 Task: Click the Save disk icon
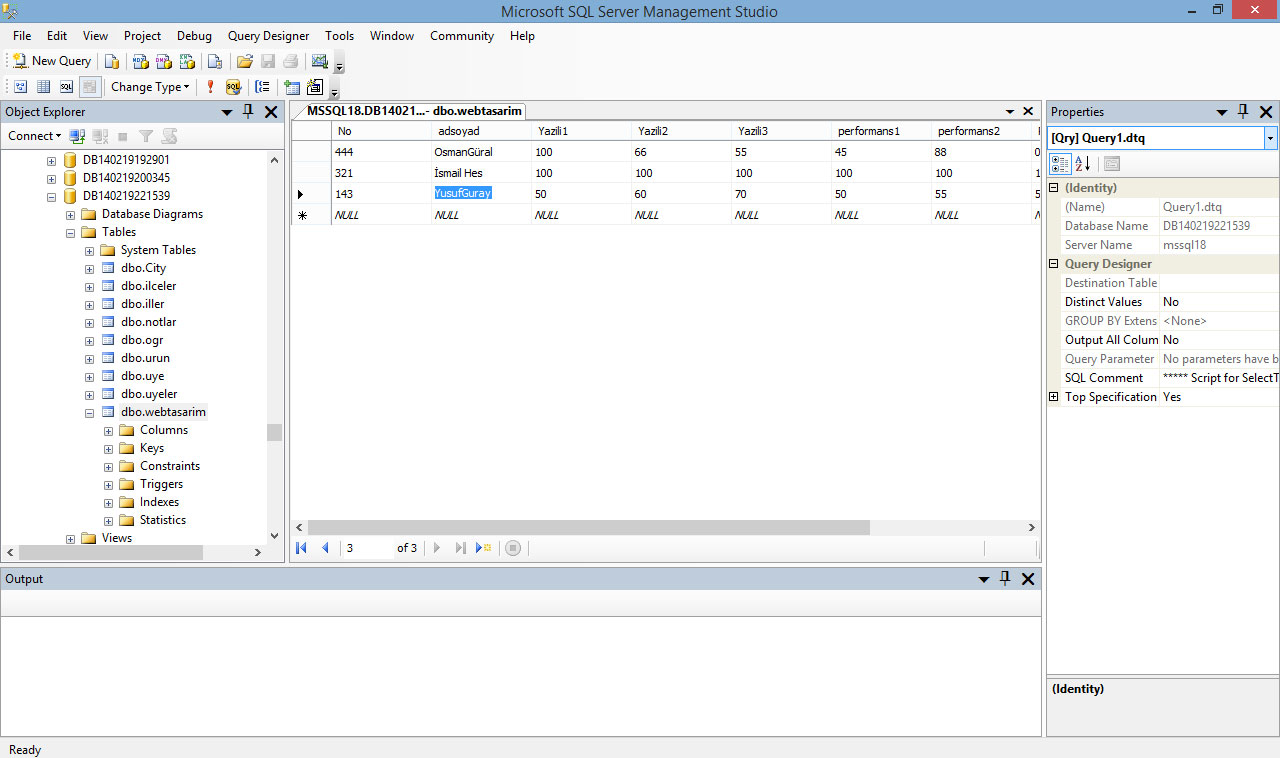(x=267, y=61)
